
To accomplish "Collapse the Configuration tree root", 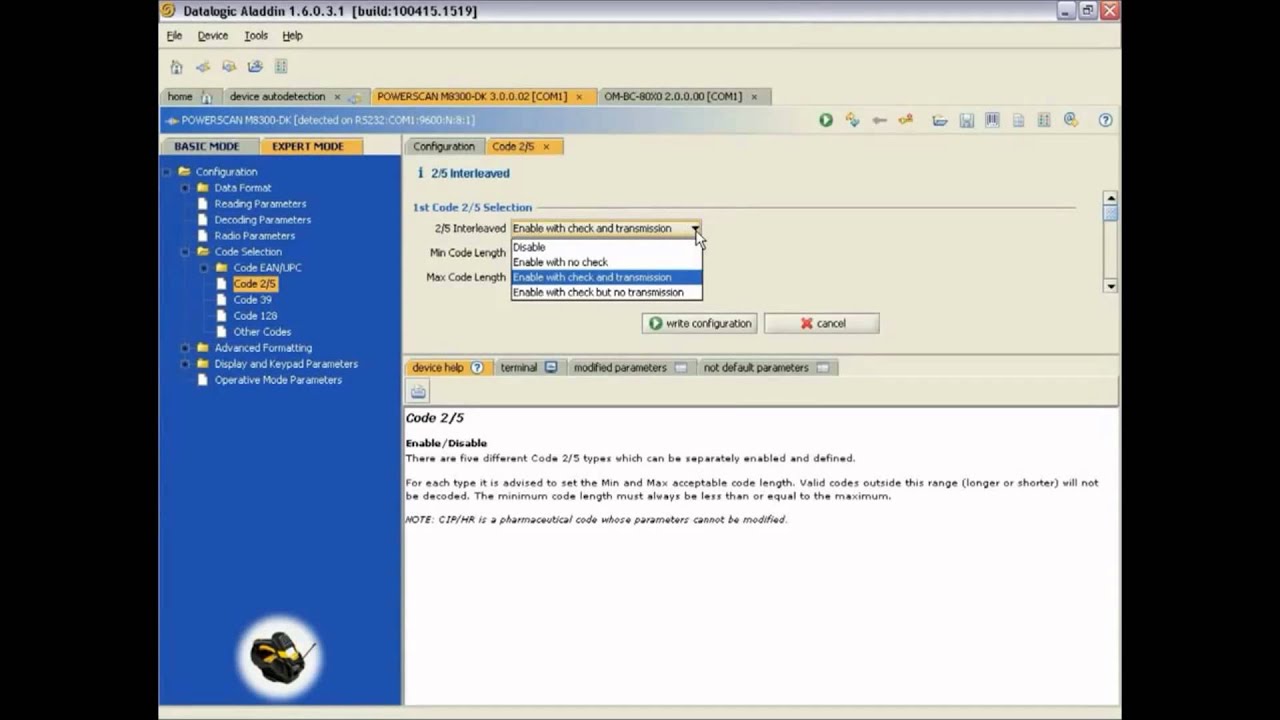I will [167, 172].
